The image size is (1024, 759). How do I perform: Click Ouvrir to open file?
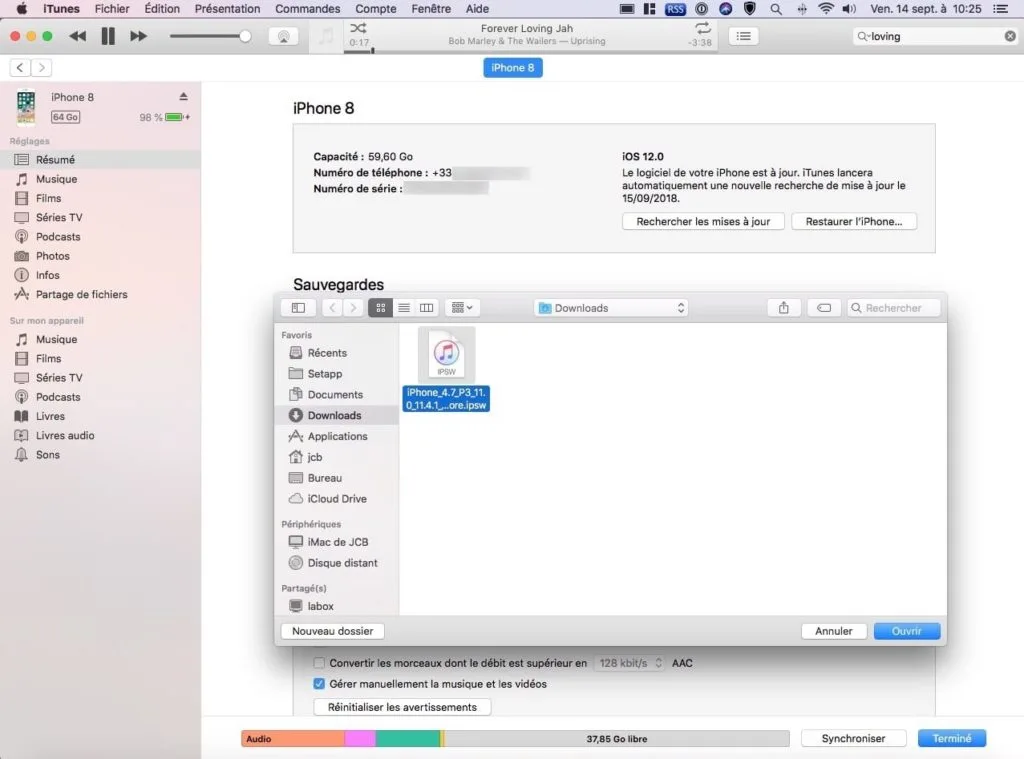[906, 631]
